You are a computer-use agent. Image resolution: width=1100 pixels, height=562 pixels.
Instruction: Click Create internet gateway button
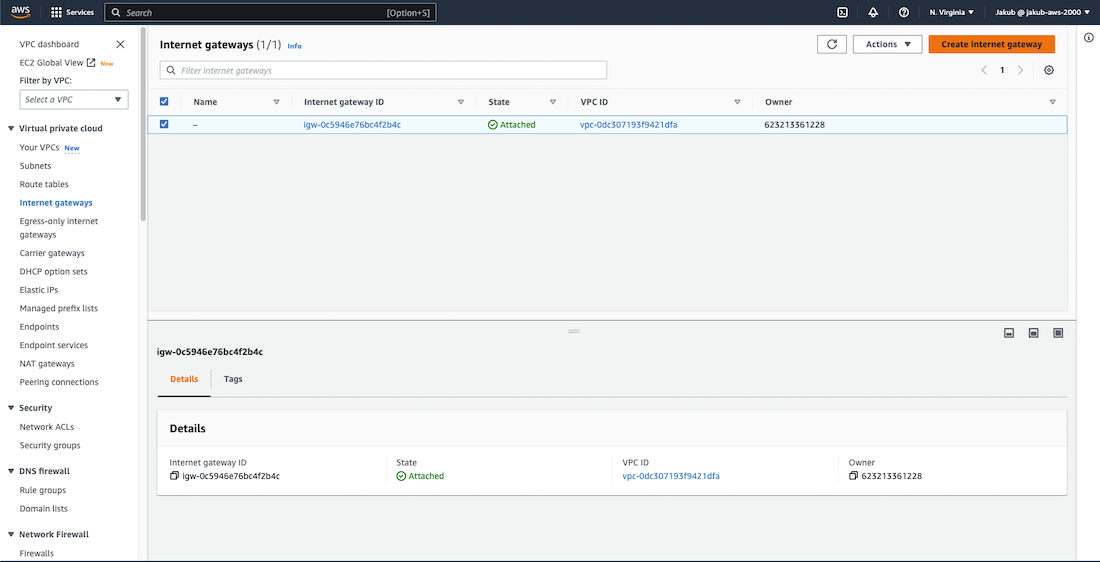pyautogui.click(x=991, y=44)
